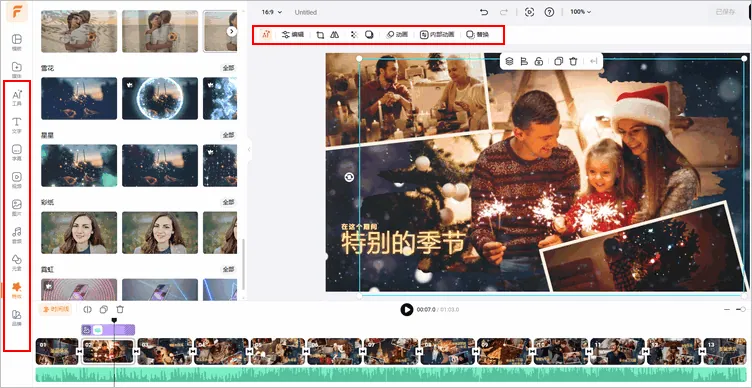Screen dimensions: 752x388
Task: Duplicate the object via the floating toolbar copy icon
Action: (x=558, y=61)
